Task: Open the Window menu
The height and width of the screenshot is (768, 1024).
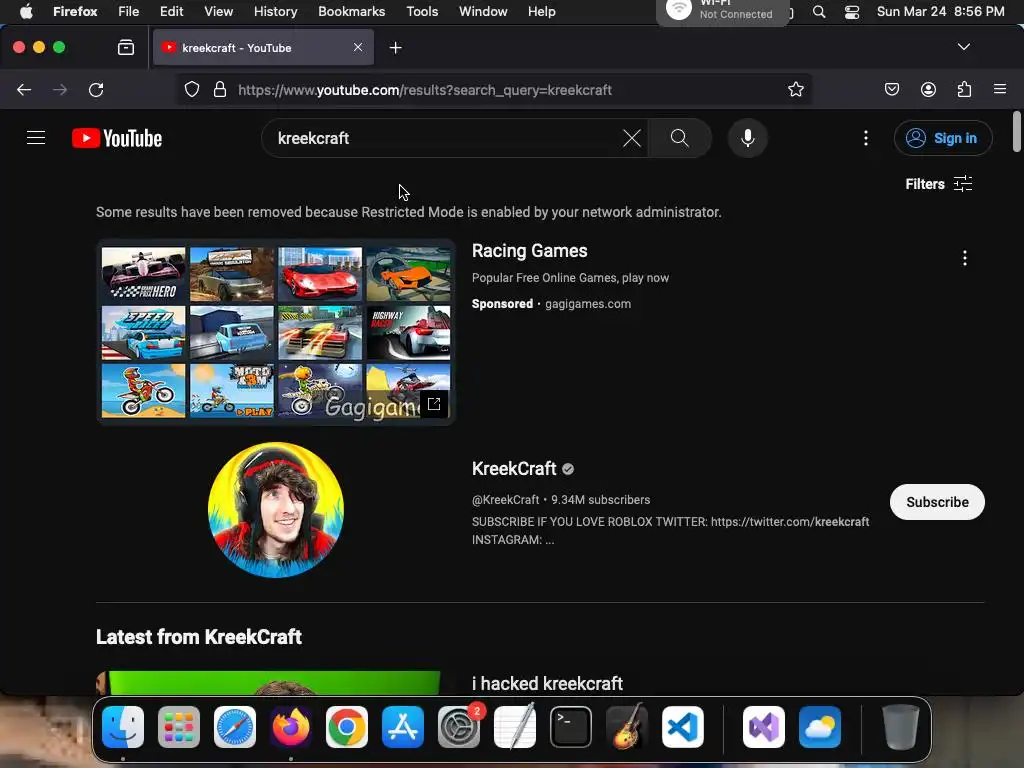Action: [x=483, y=11]
